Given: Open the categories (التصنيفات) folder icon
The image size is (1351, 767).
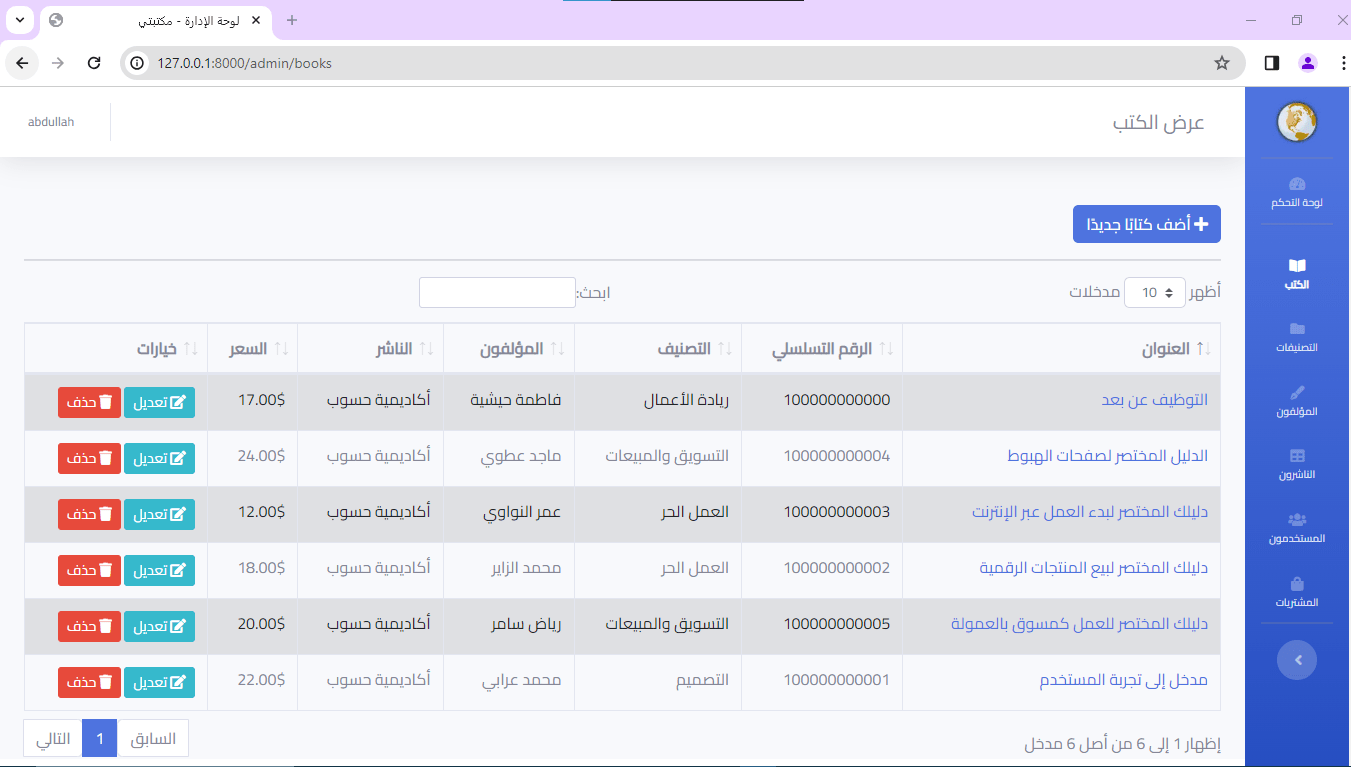Looking at the screenshot, I should 1297,329.
